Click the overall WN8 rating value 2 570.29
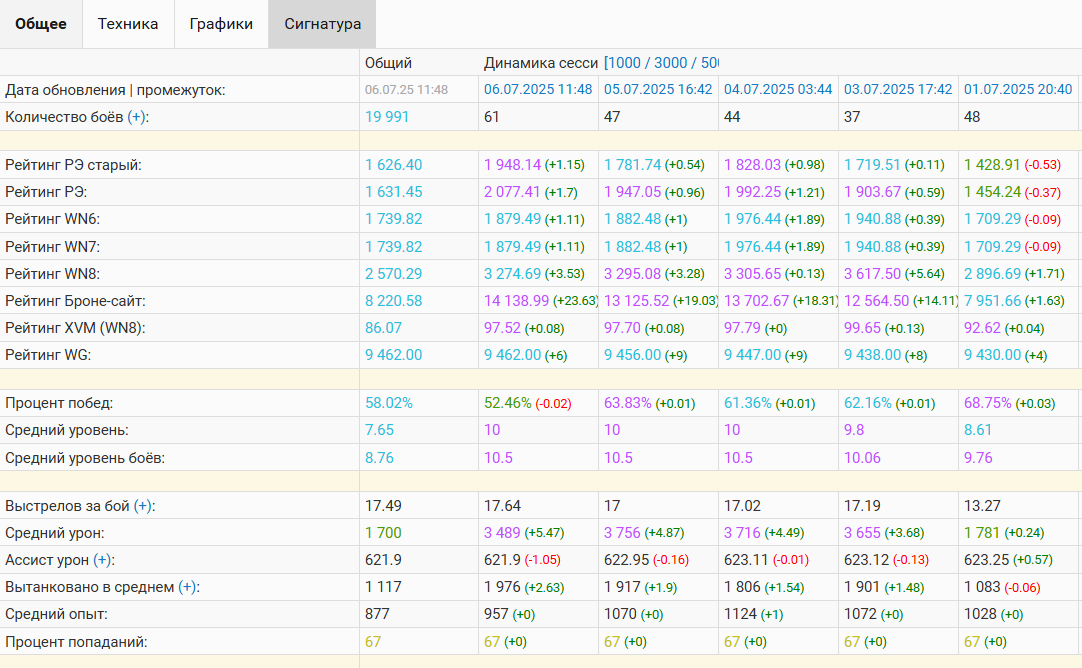 click(393, 274)
